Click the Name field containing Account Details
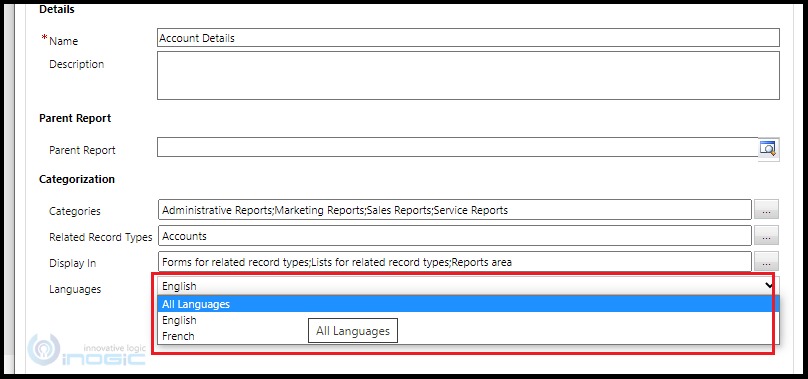Screen dimensions: 808x379 pyautogui.click(x=468, y=38)
